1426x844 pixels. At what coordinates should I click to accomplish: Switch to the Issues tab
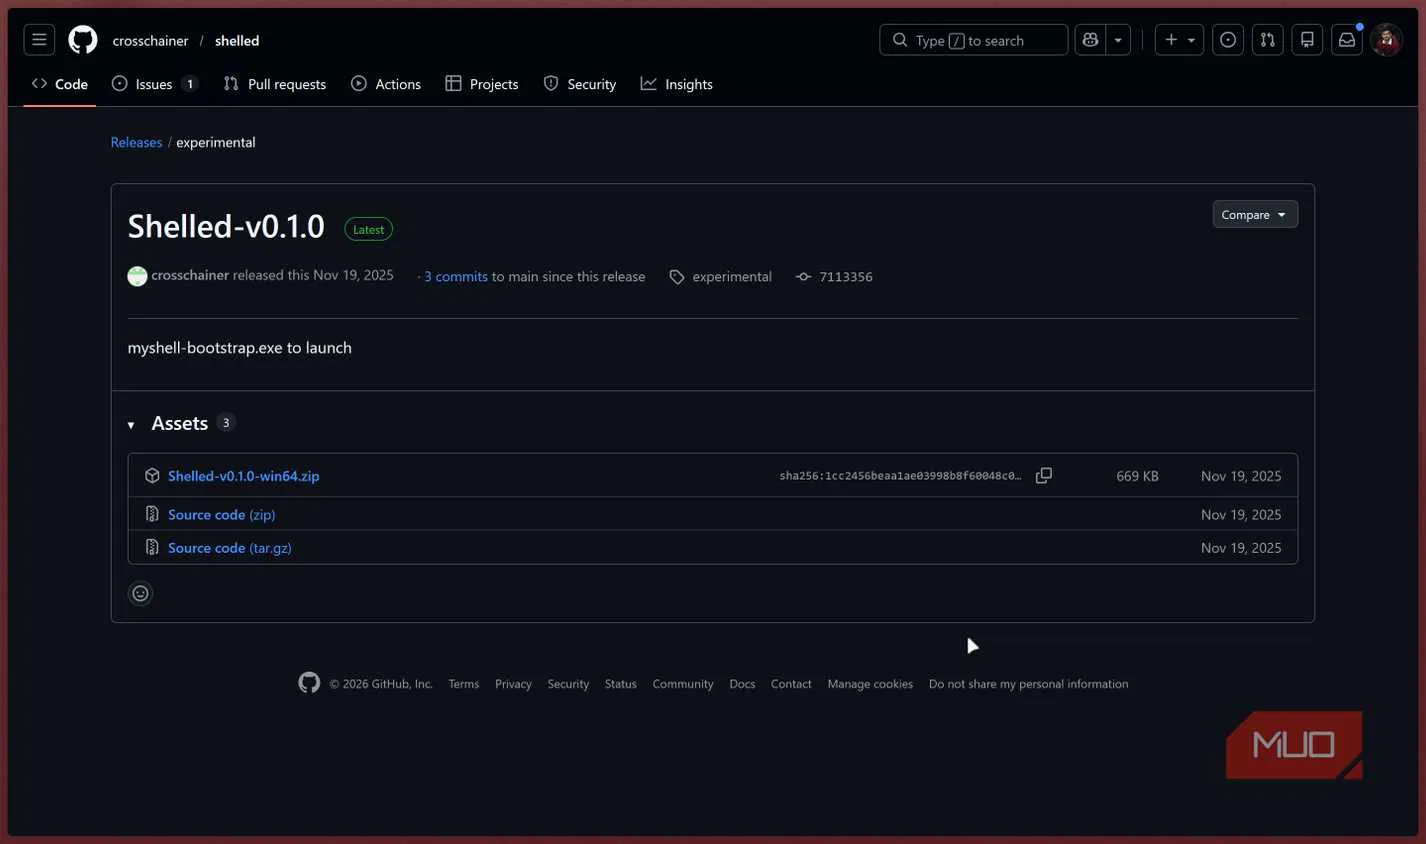155,84
